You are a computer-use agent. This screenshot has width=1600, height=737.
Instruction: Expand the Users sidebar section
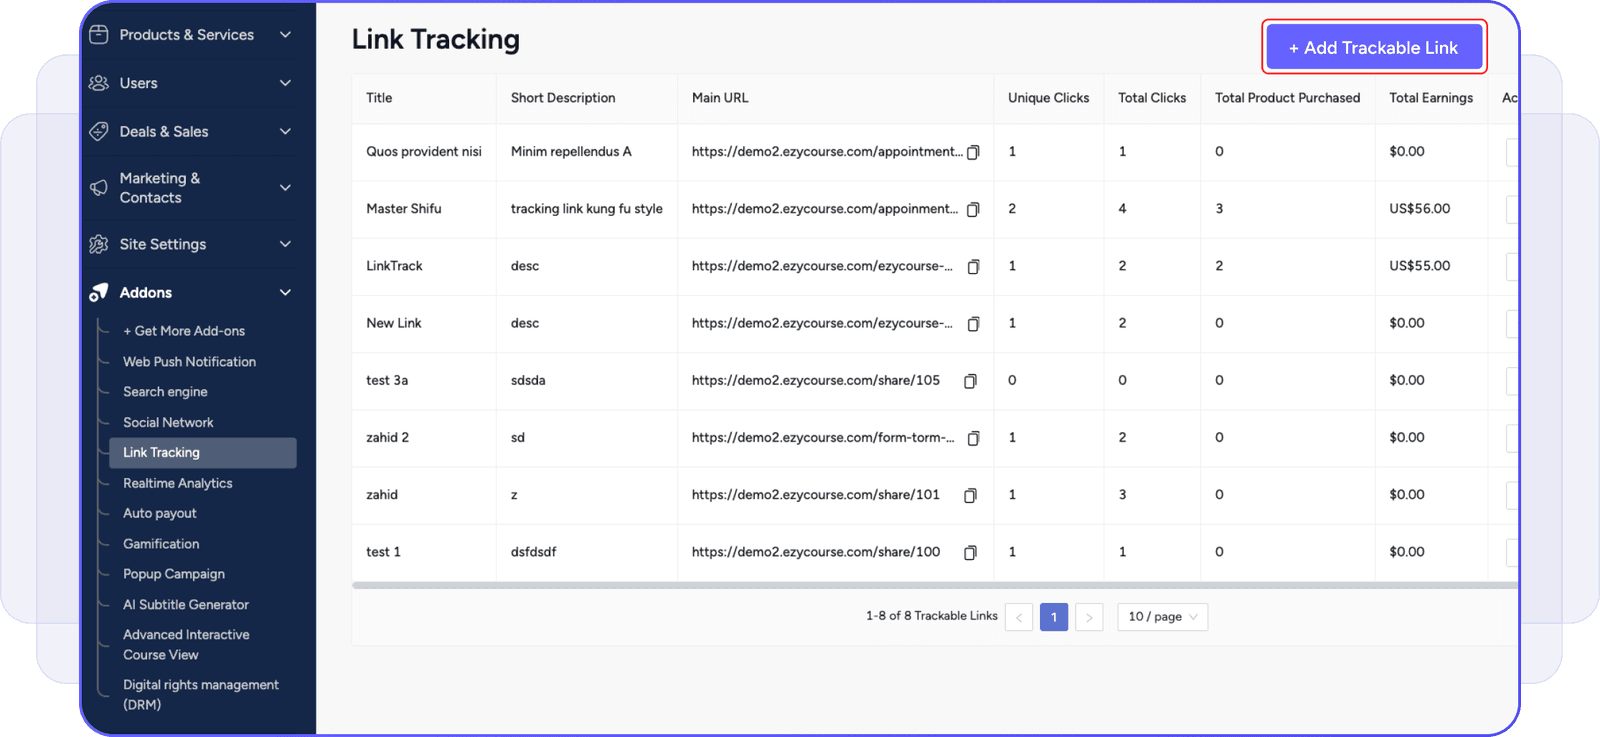coord(285,83)
